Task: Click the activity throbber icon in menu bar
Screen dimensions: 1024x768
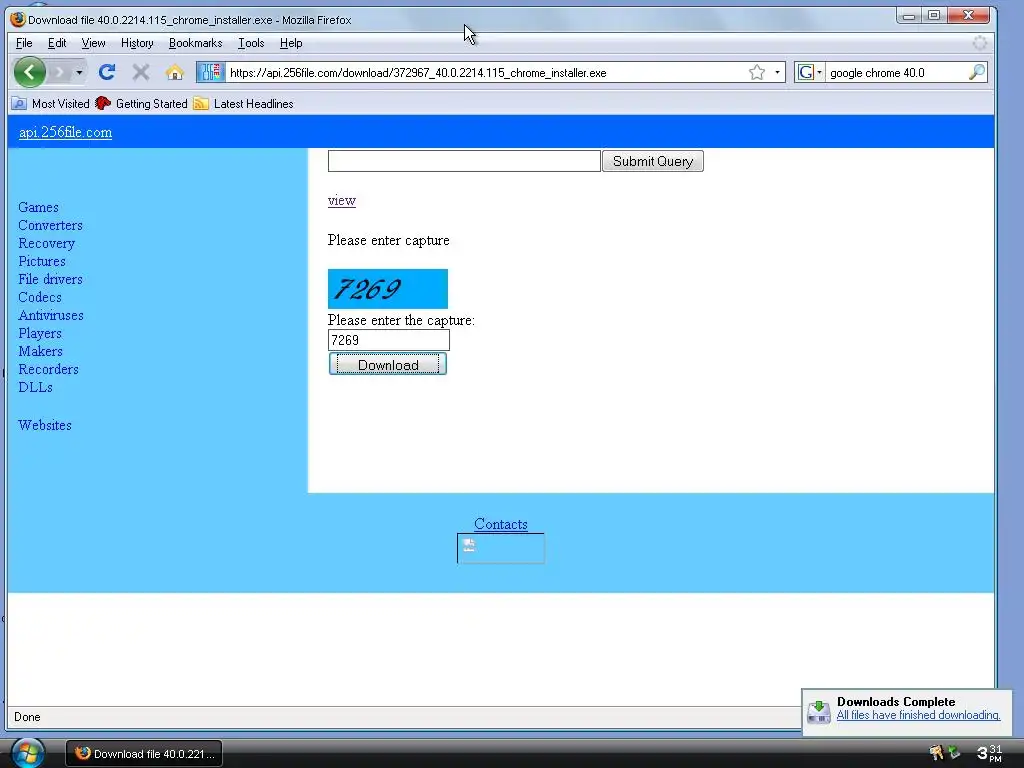Action: pos(980,43)
